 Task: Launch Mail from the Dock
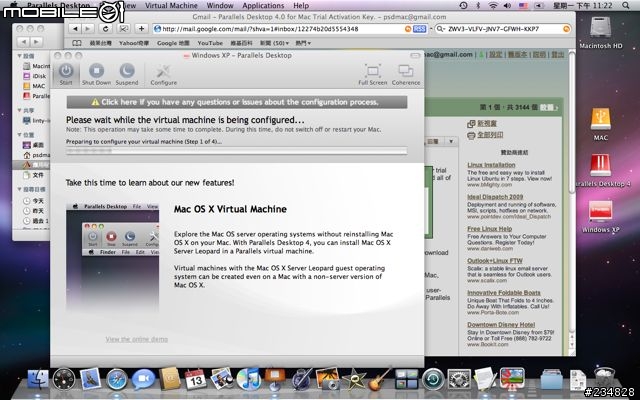[x=90, y=379]
